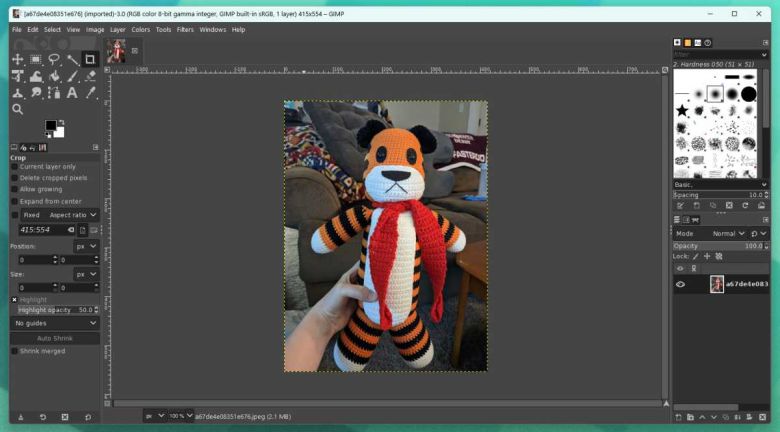Screen dimensions: 780x432
Task: Select the Eraser tool
Action: (x=90, y=76)
